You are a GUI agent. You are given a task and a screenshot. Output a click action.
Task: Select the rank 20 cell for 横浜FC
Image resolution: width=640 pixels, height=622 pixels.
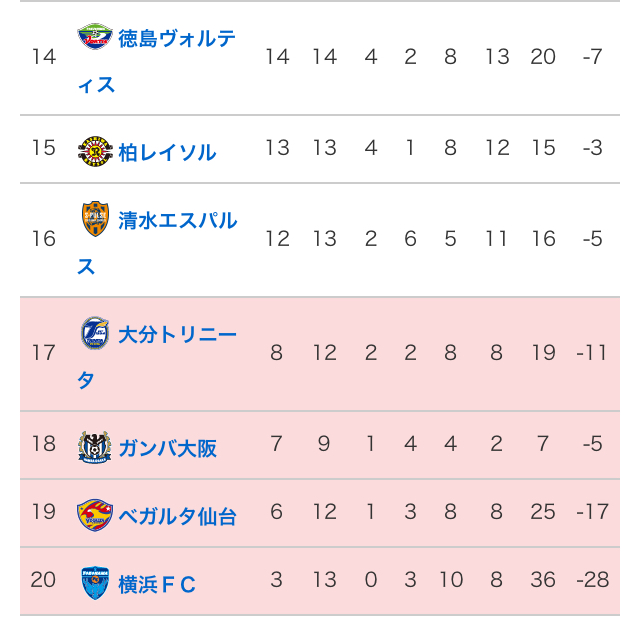tap(43, 580)
